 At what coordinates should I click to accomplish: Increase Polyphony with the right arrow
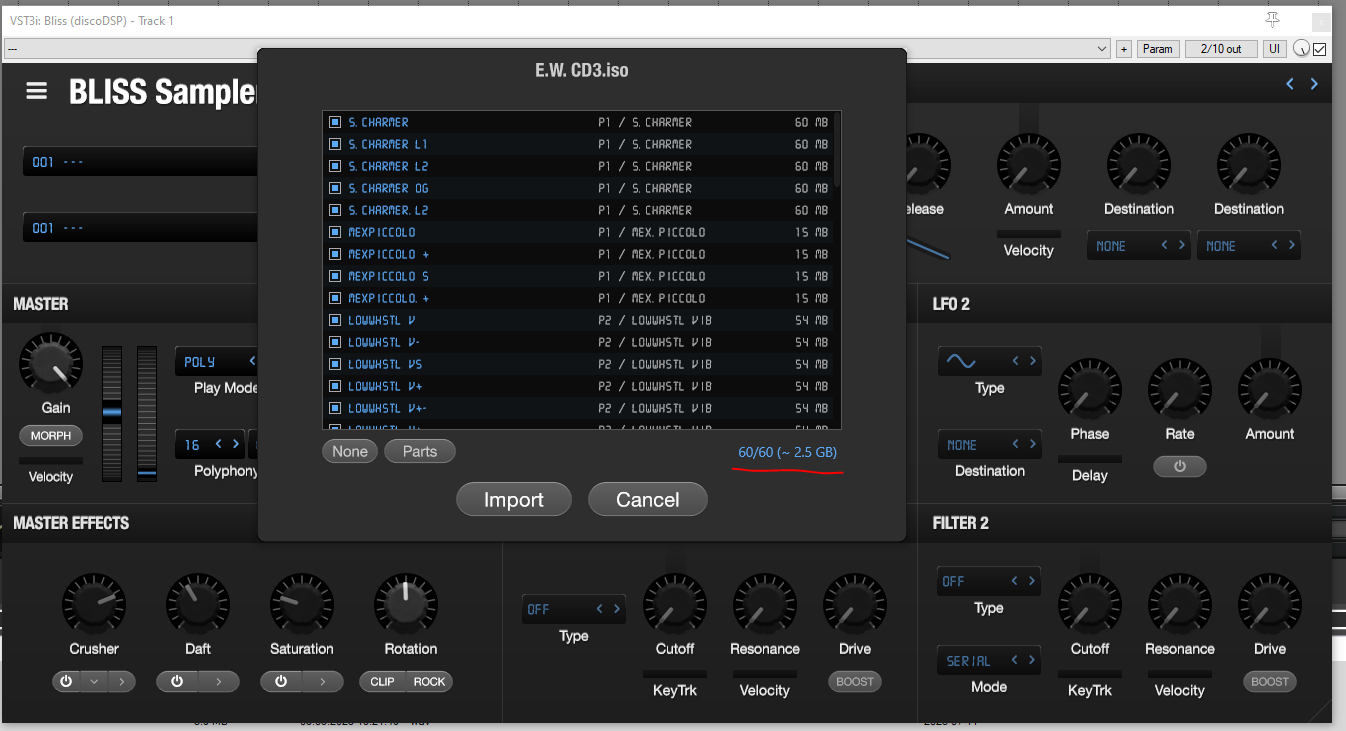pyautogui.click(x=236, y=444)
